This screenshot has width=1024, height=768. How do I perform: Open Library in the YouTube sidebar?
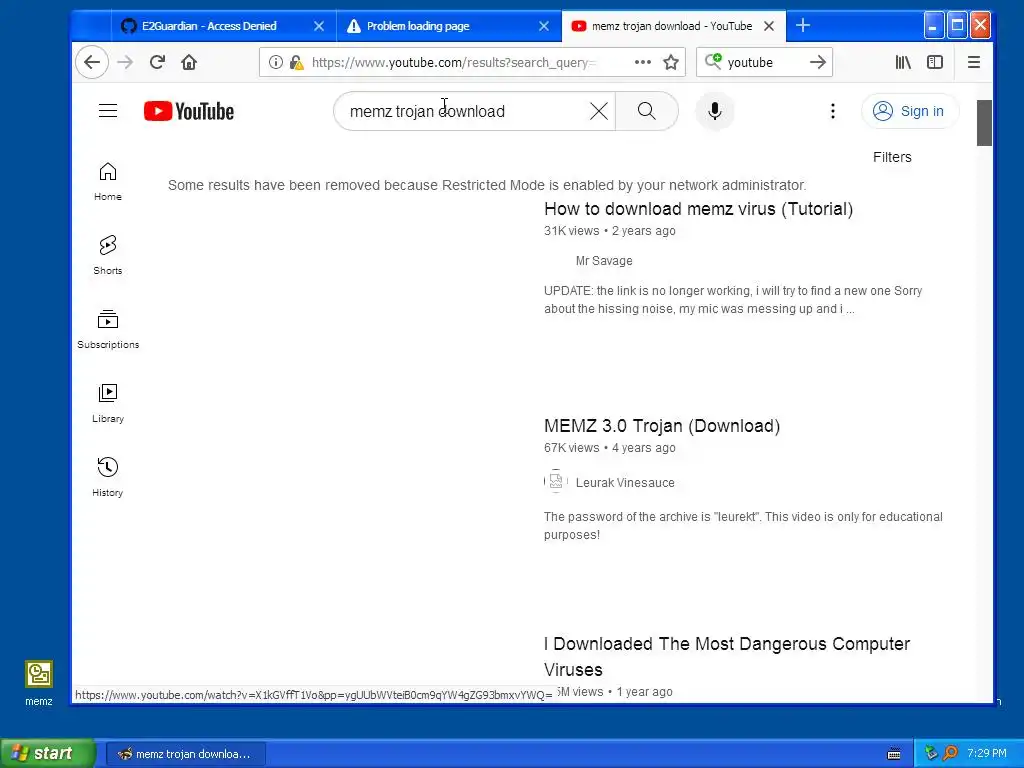[108, 404]
